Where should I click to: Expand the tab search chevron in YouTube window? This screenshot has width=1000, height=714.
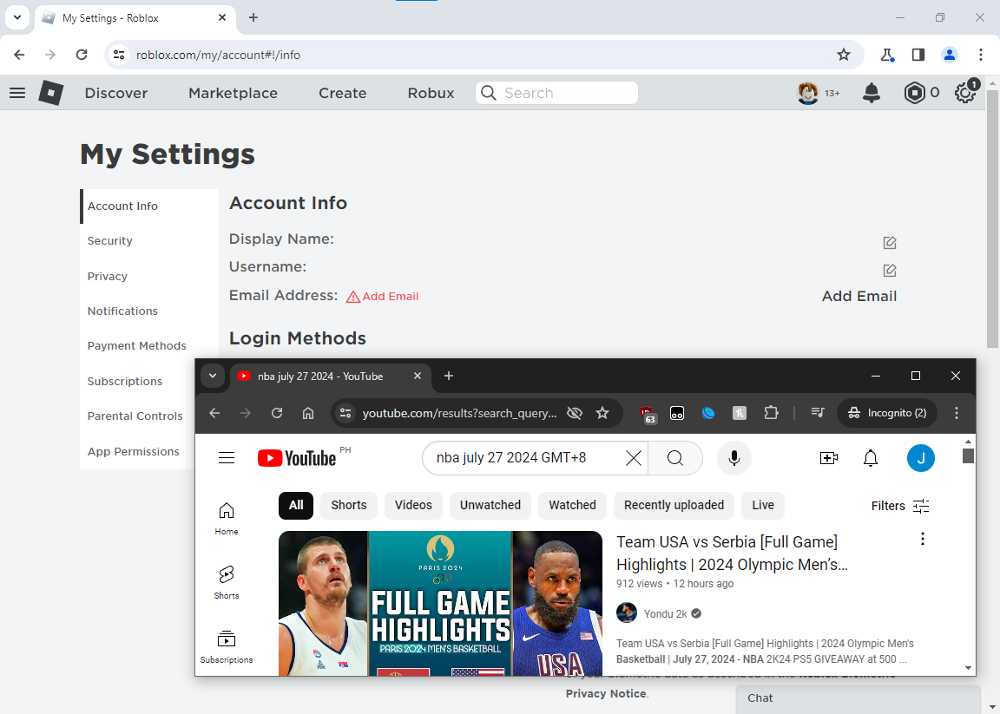click(x=212, y=375)
